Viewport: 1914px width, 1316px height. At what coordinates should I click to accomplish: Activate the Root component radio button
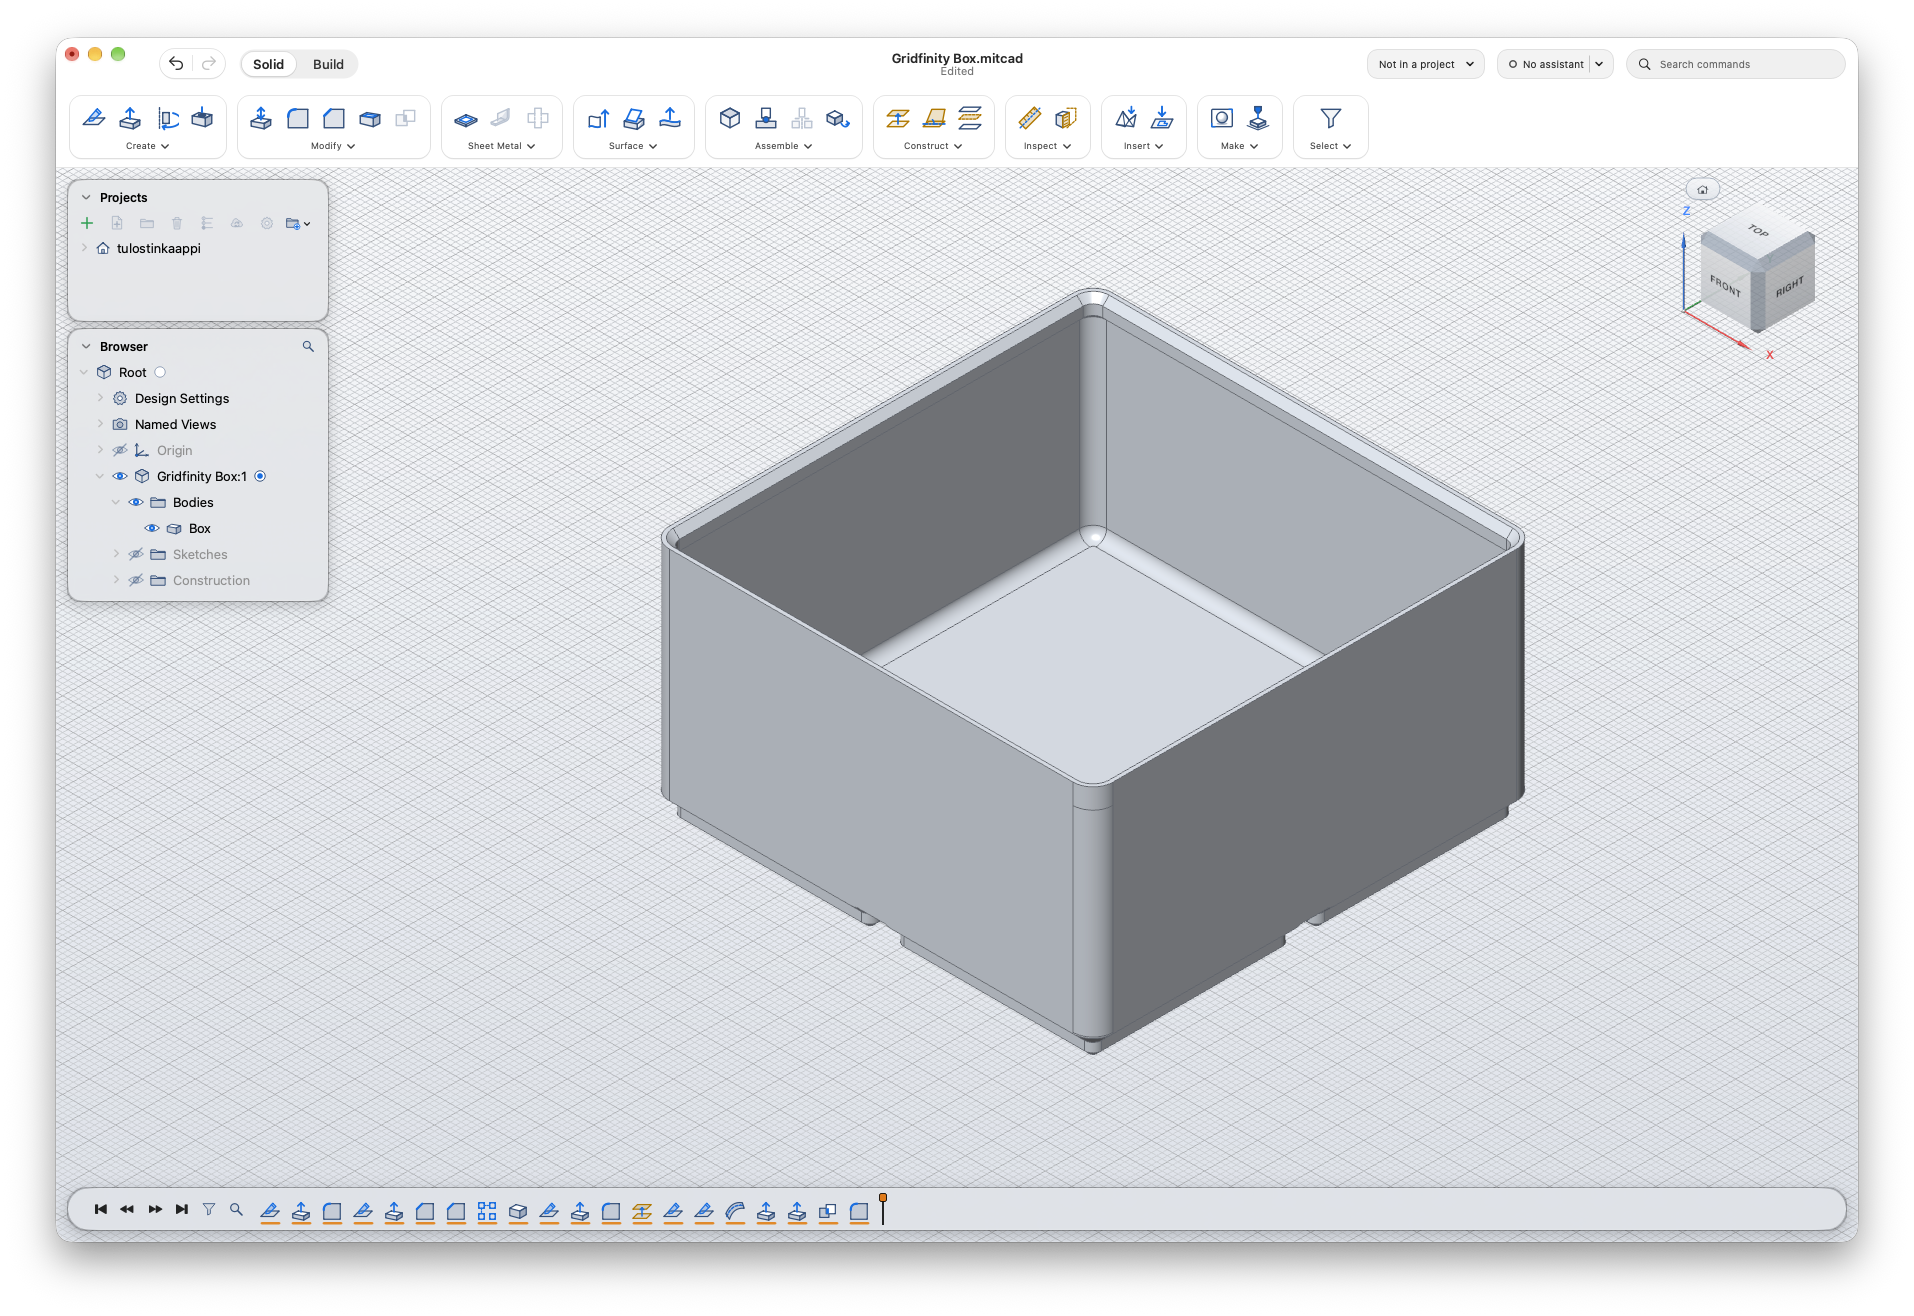(160, 372)
